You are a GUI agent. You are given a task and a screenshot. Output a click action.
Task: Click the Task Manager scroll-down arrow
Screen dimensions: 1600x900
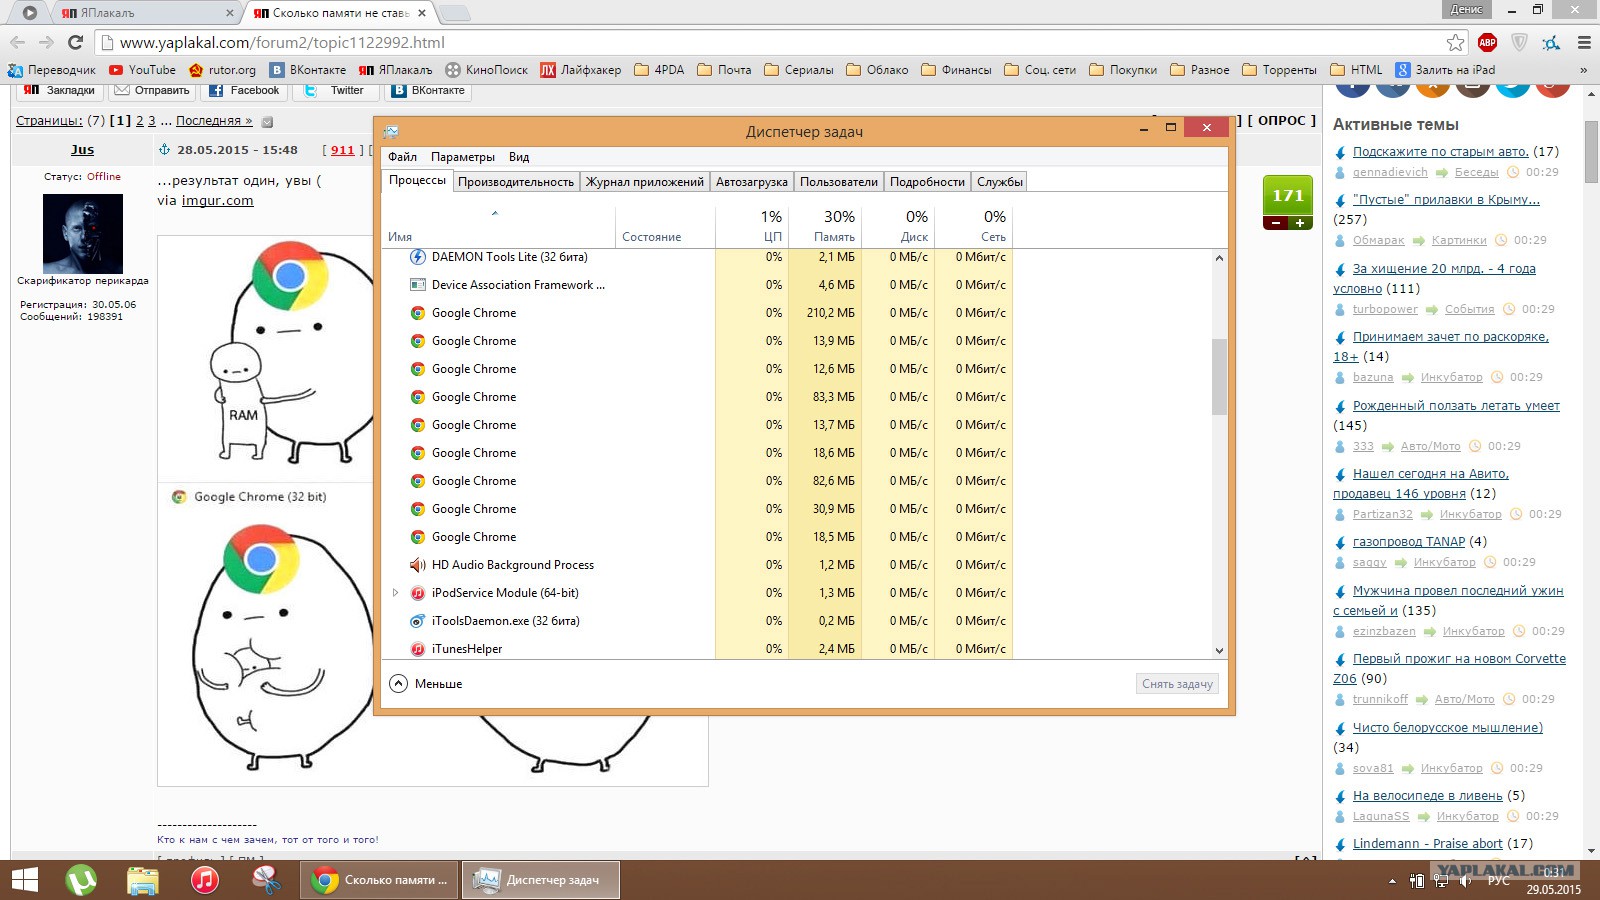[x=1219, y=650]
